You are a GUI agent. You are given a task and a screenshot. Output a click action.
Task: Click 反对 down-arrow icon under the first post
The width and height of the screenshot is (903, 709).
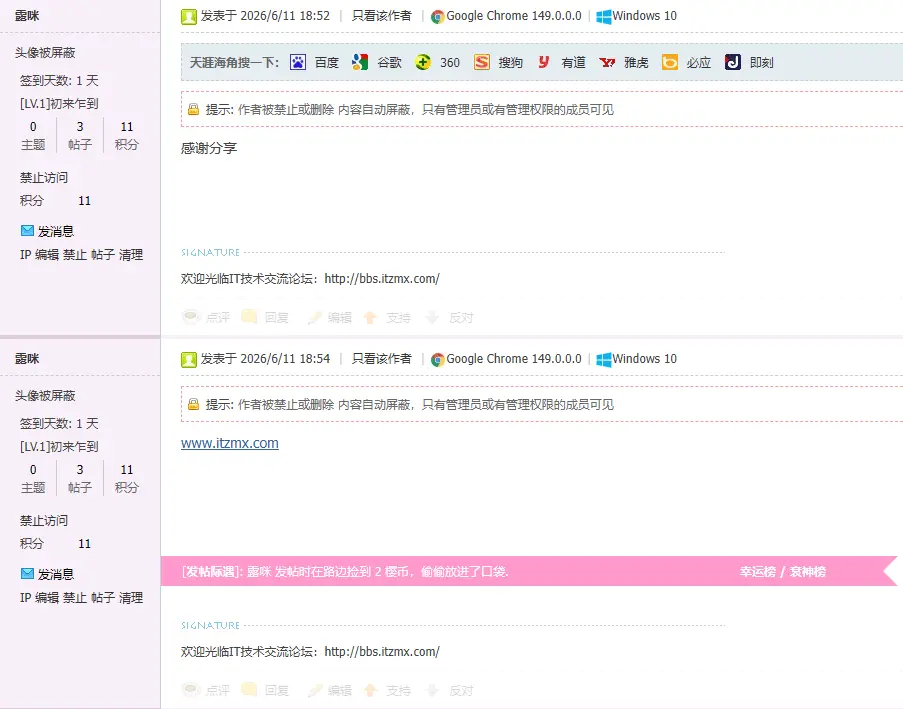pyautogui.click(x=432, y=317)
